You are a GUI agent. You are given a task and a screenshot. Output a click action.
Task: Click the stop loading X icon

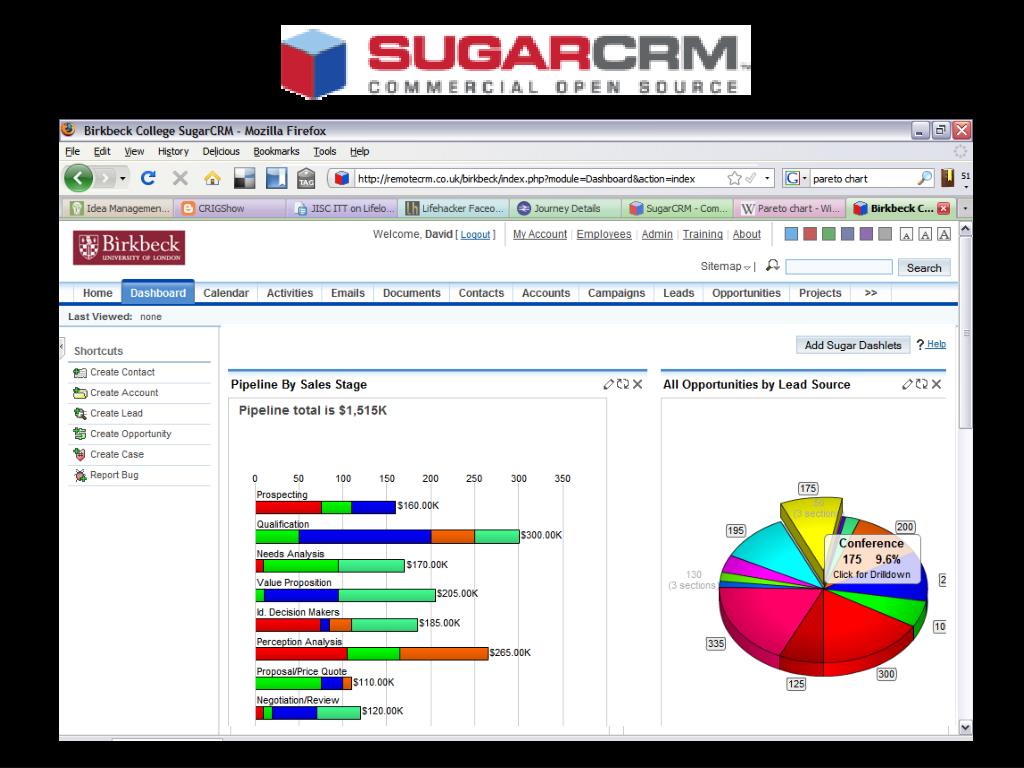pyautogui.click(x=180, y=178)
